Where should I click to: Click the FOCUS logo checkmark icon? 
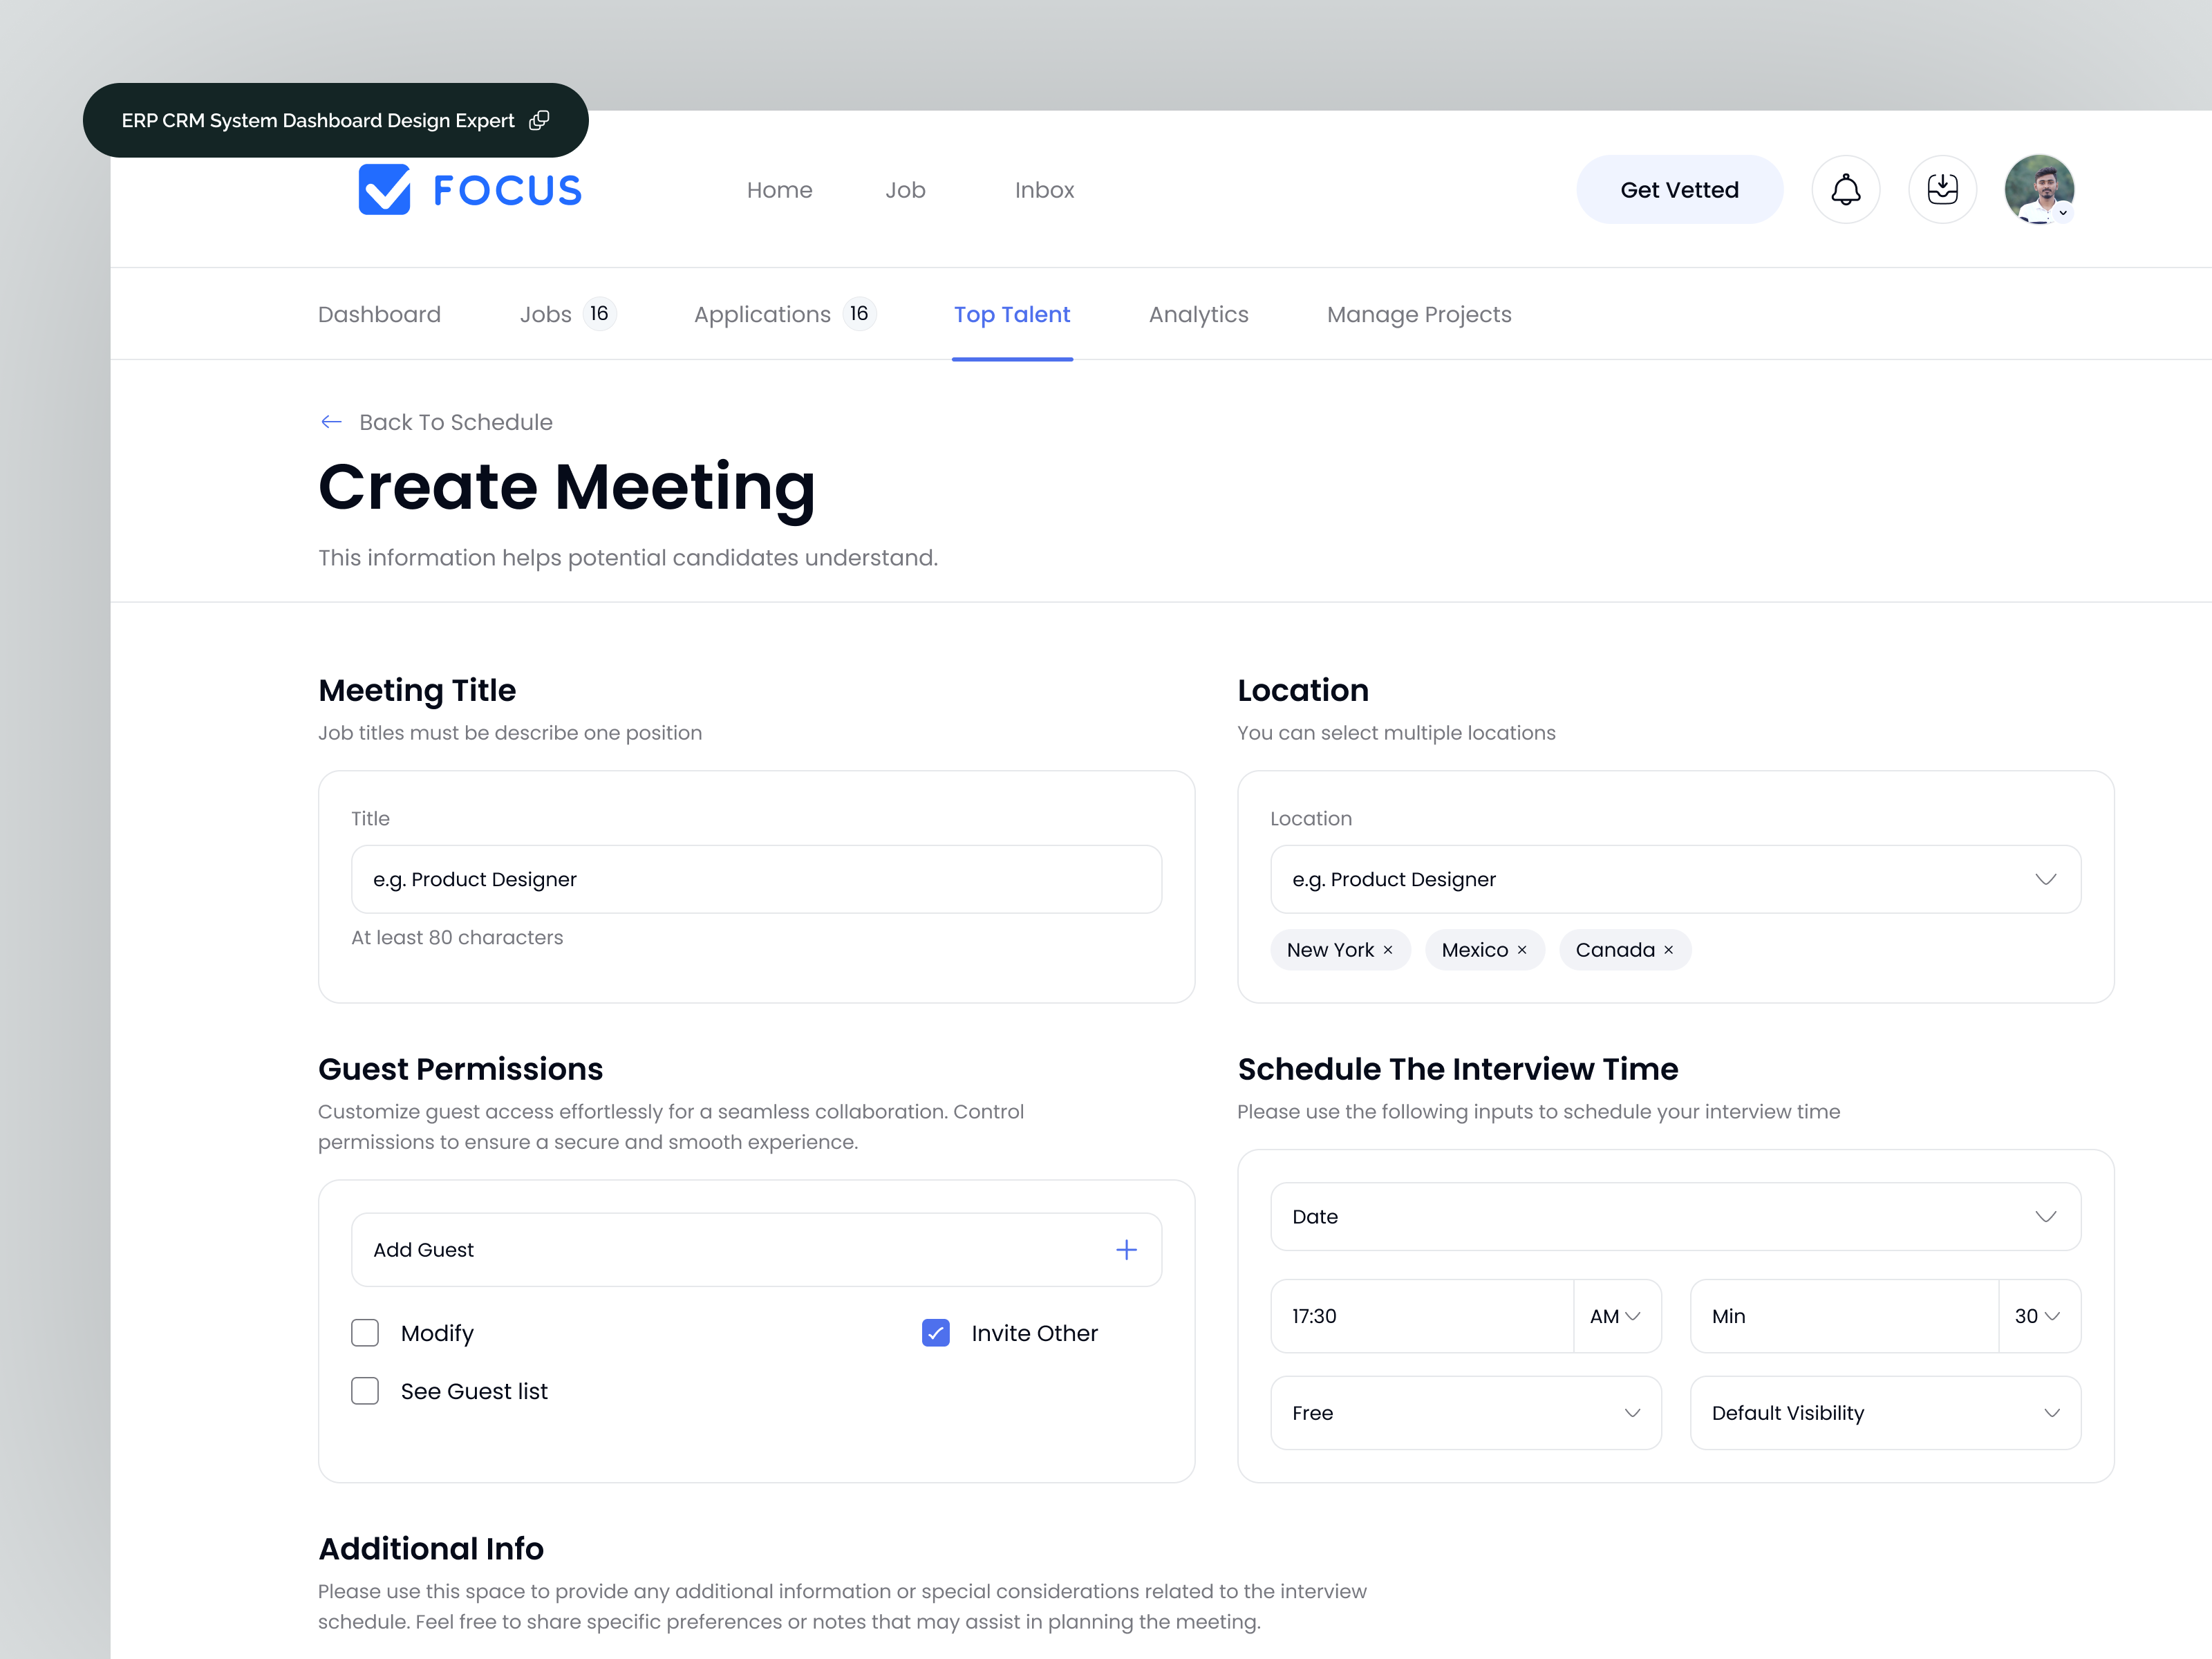pos(385,189)
